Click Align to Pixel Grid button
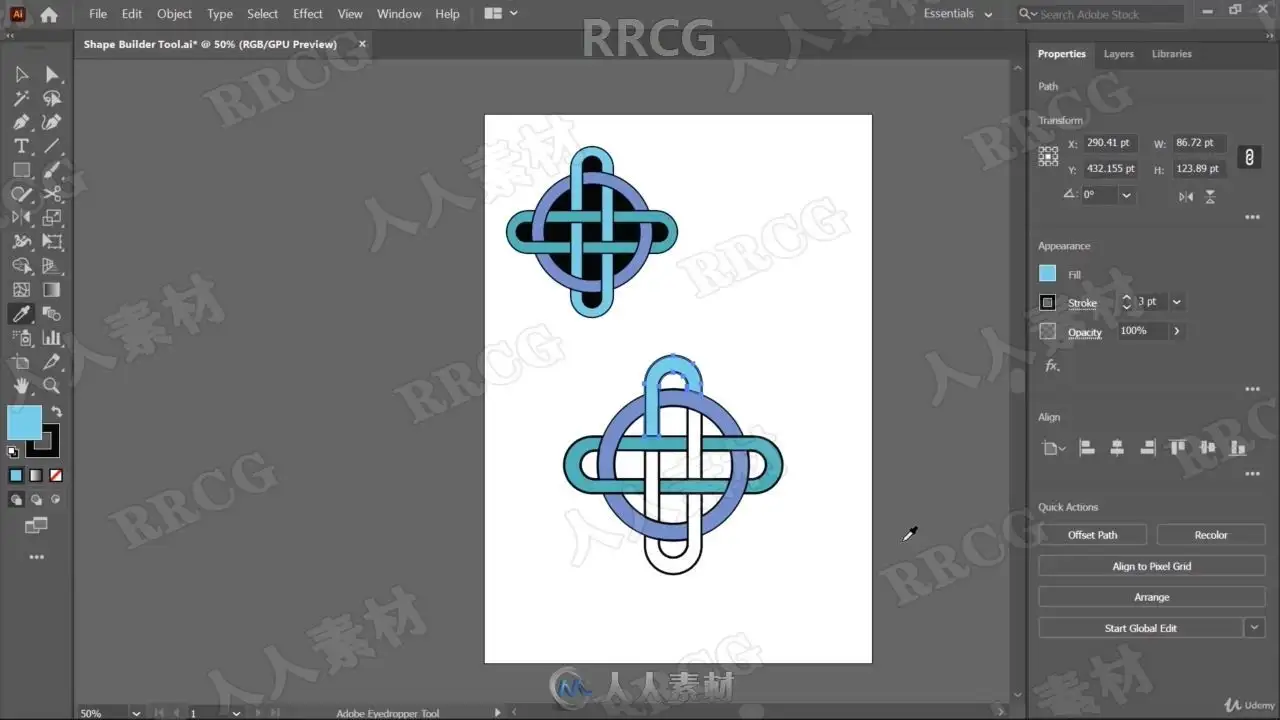 (x=1152, y=566)
